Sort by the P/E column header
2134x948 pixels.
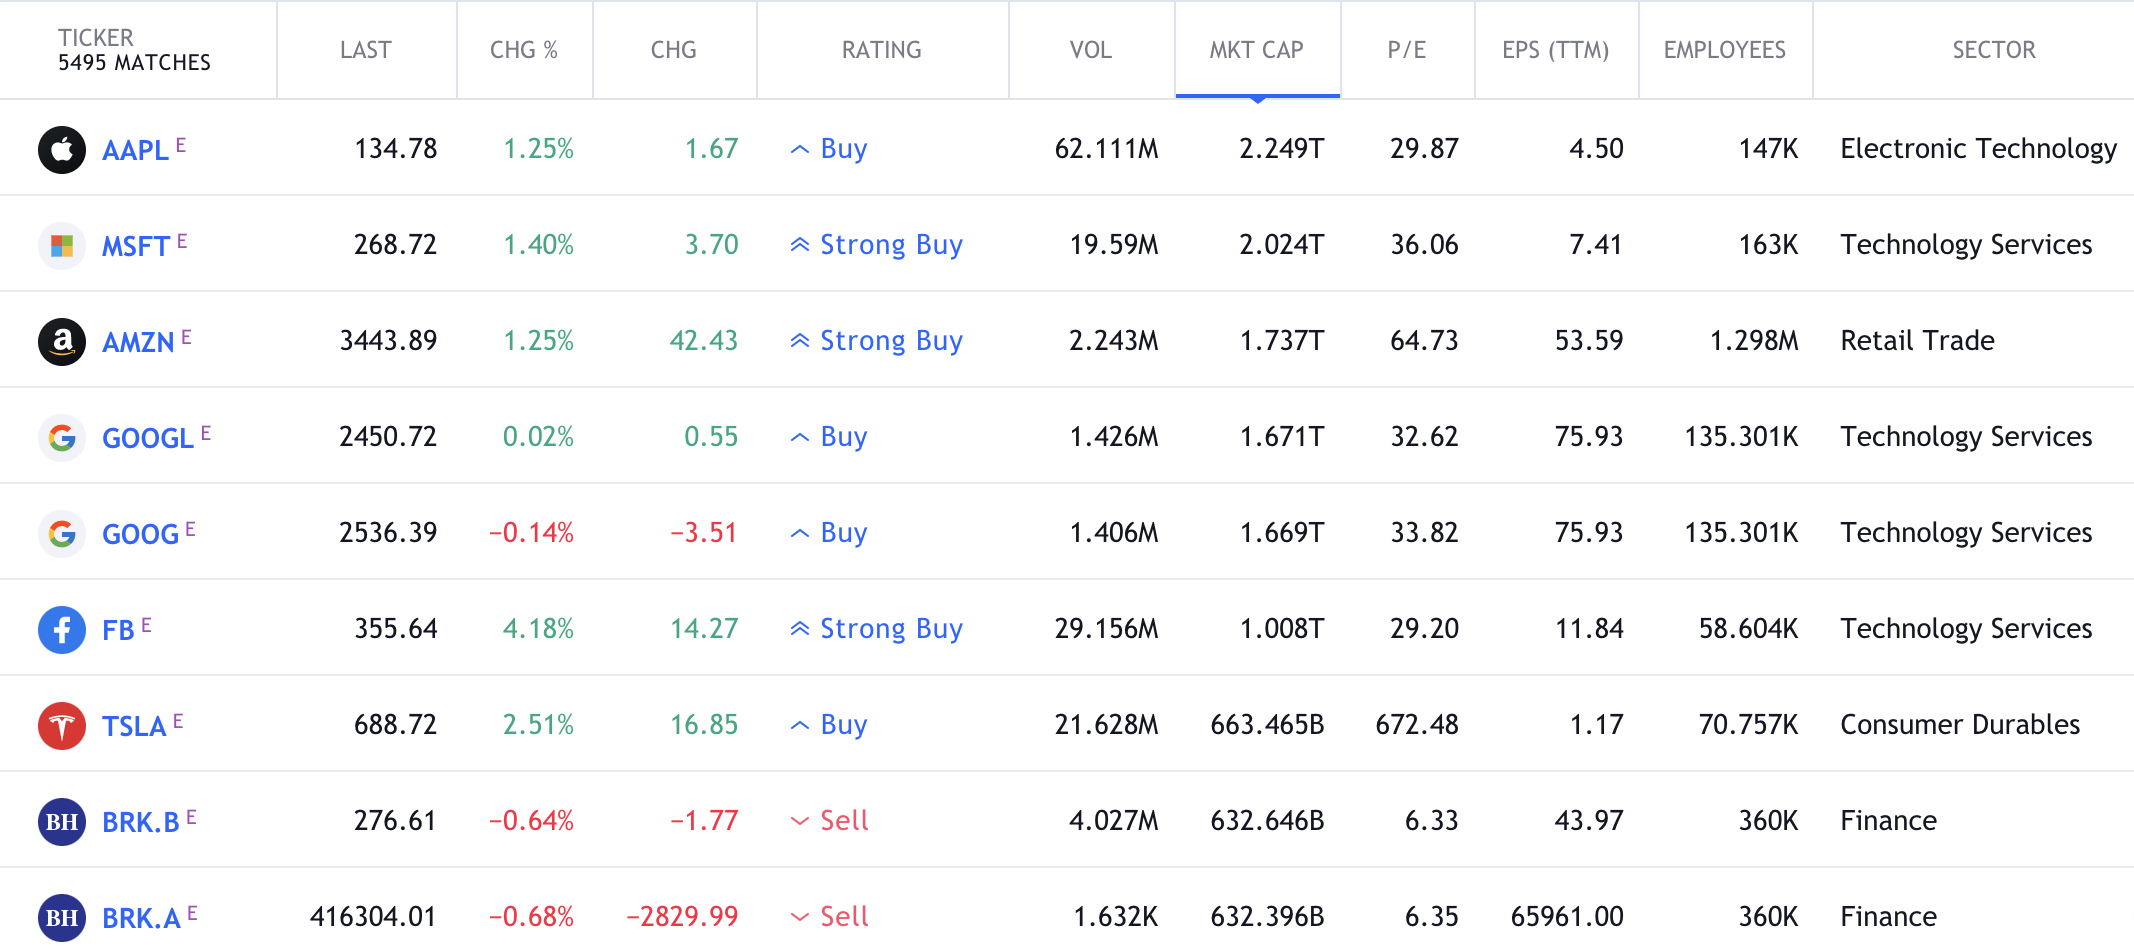1407,50
